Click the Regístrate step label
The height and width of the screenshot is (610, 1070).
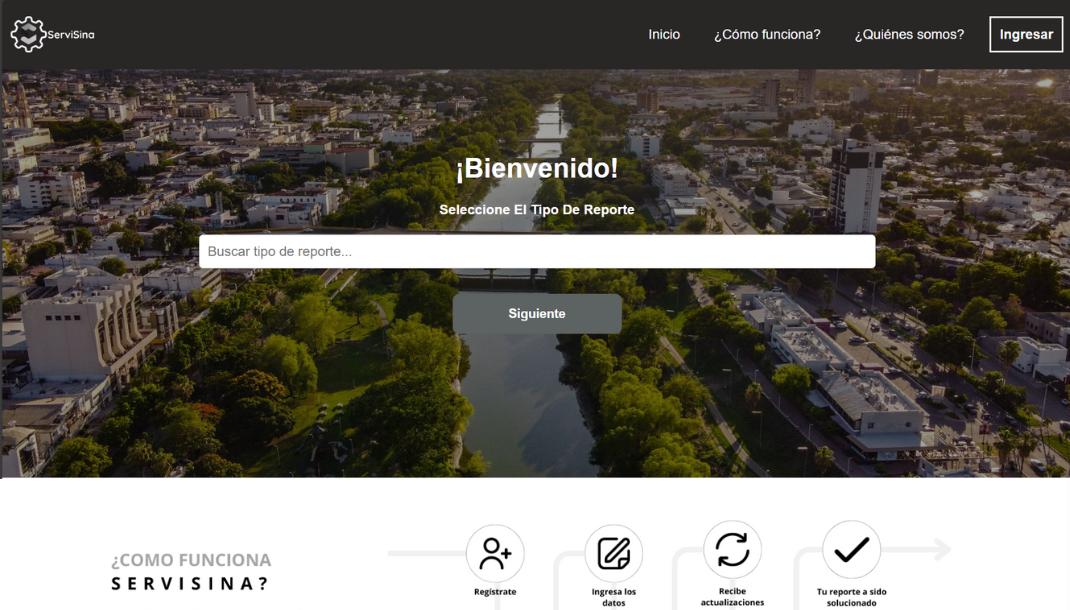[x=495, y=592]
